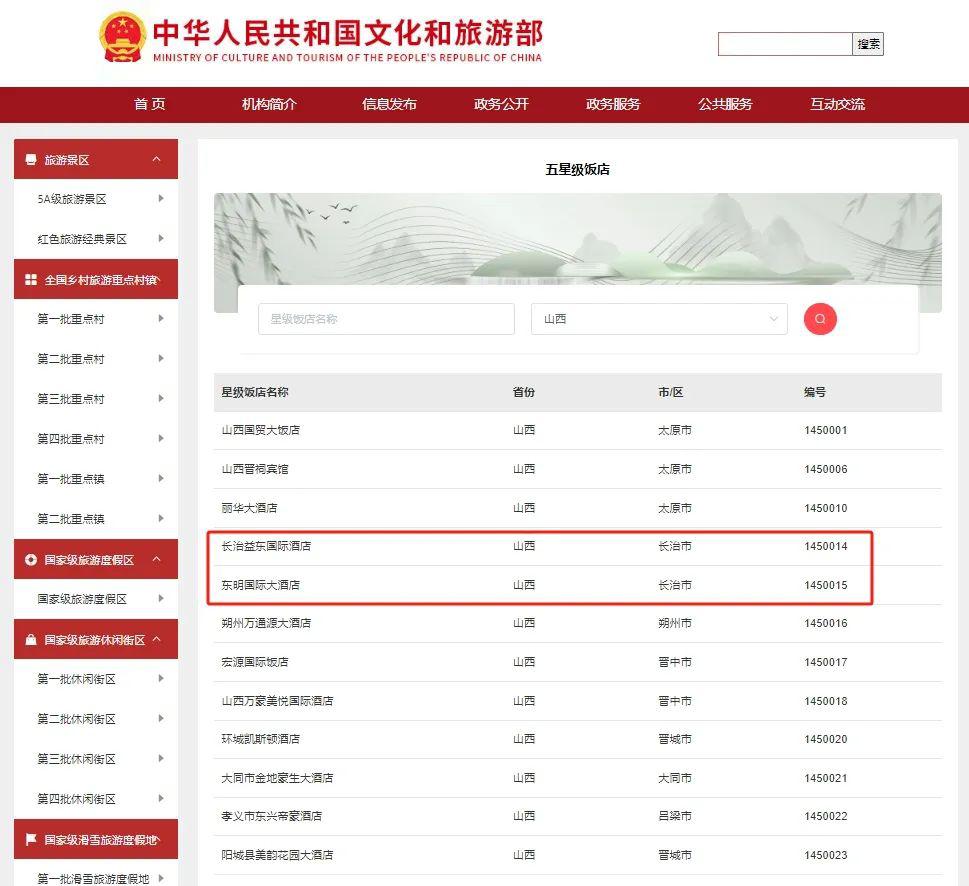Open 国家级旅游度假区 sub-item link
The image size is (969, 886).
click(82, 599)
